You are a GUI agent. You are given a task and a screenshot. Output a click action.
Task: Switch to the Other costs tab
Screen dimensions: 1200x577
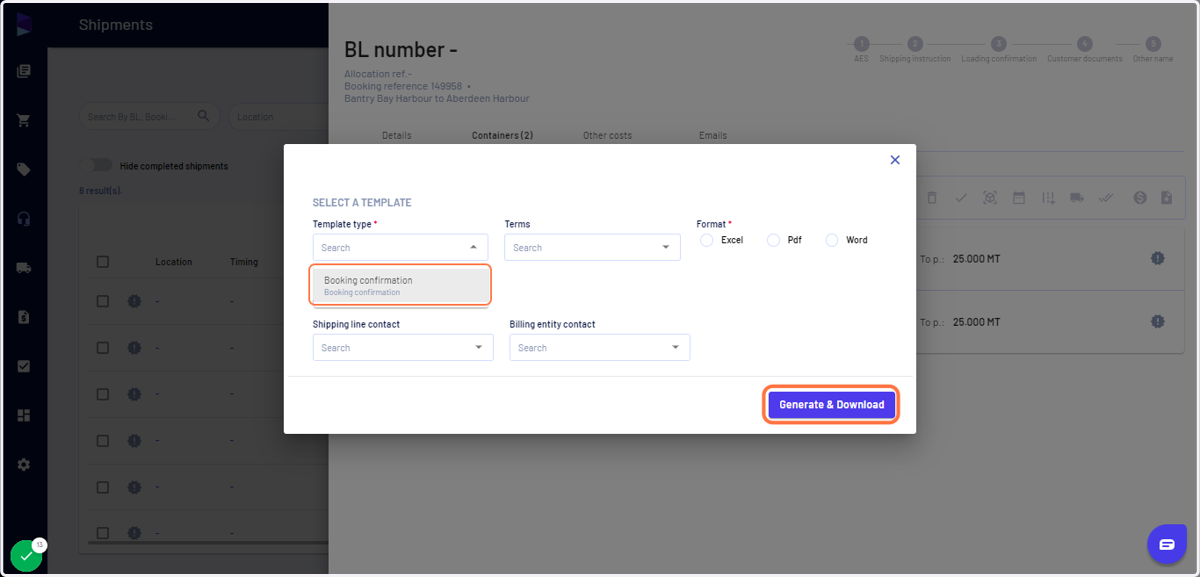click(607, 135)
